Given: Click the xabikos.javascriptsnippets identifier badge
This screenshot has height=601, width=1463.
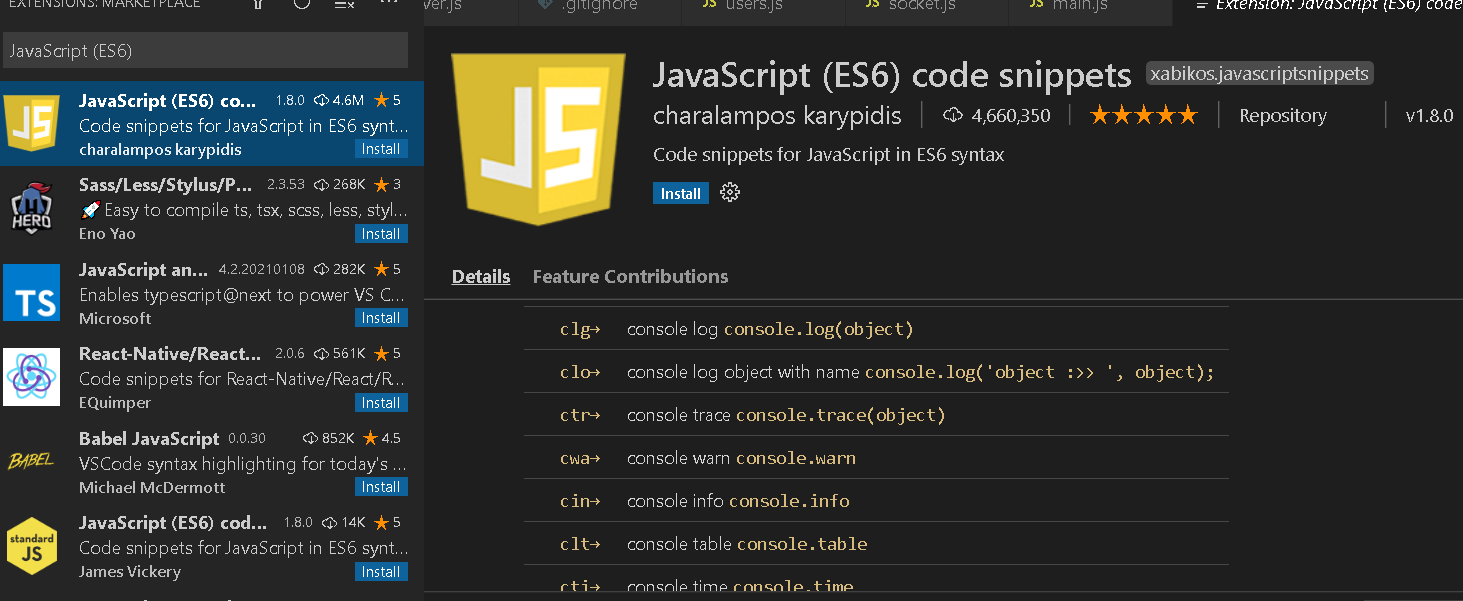Looking at the screenshot, I should point(1260,74).
